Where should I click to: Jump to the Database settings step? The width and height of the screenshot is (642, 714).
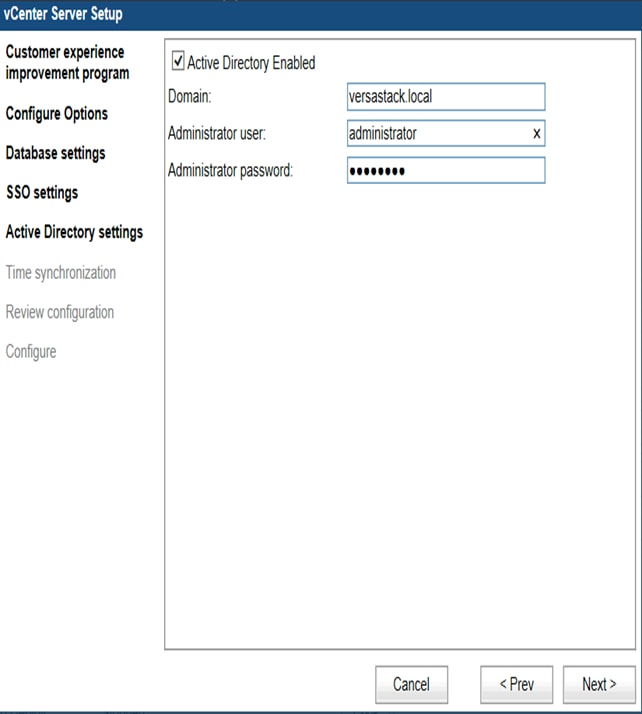tap(55, 153)
